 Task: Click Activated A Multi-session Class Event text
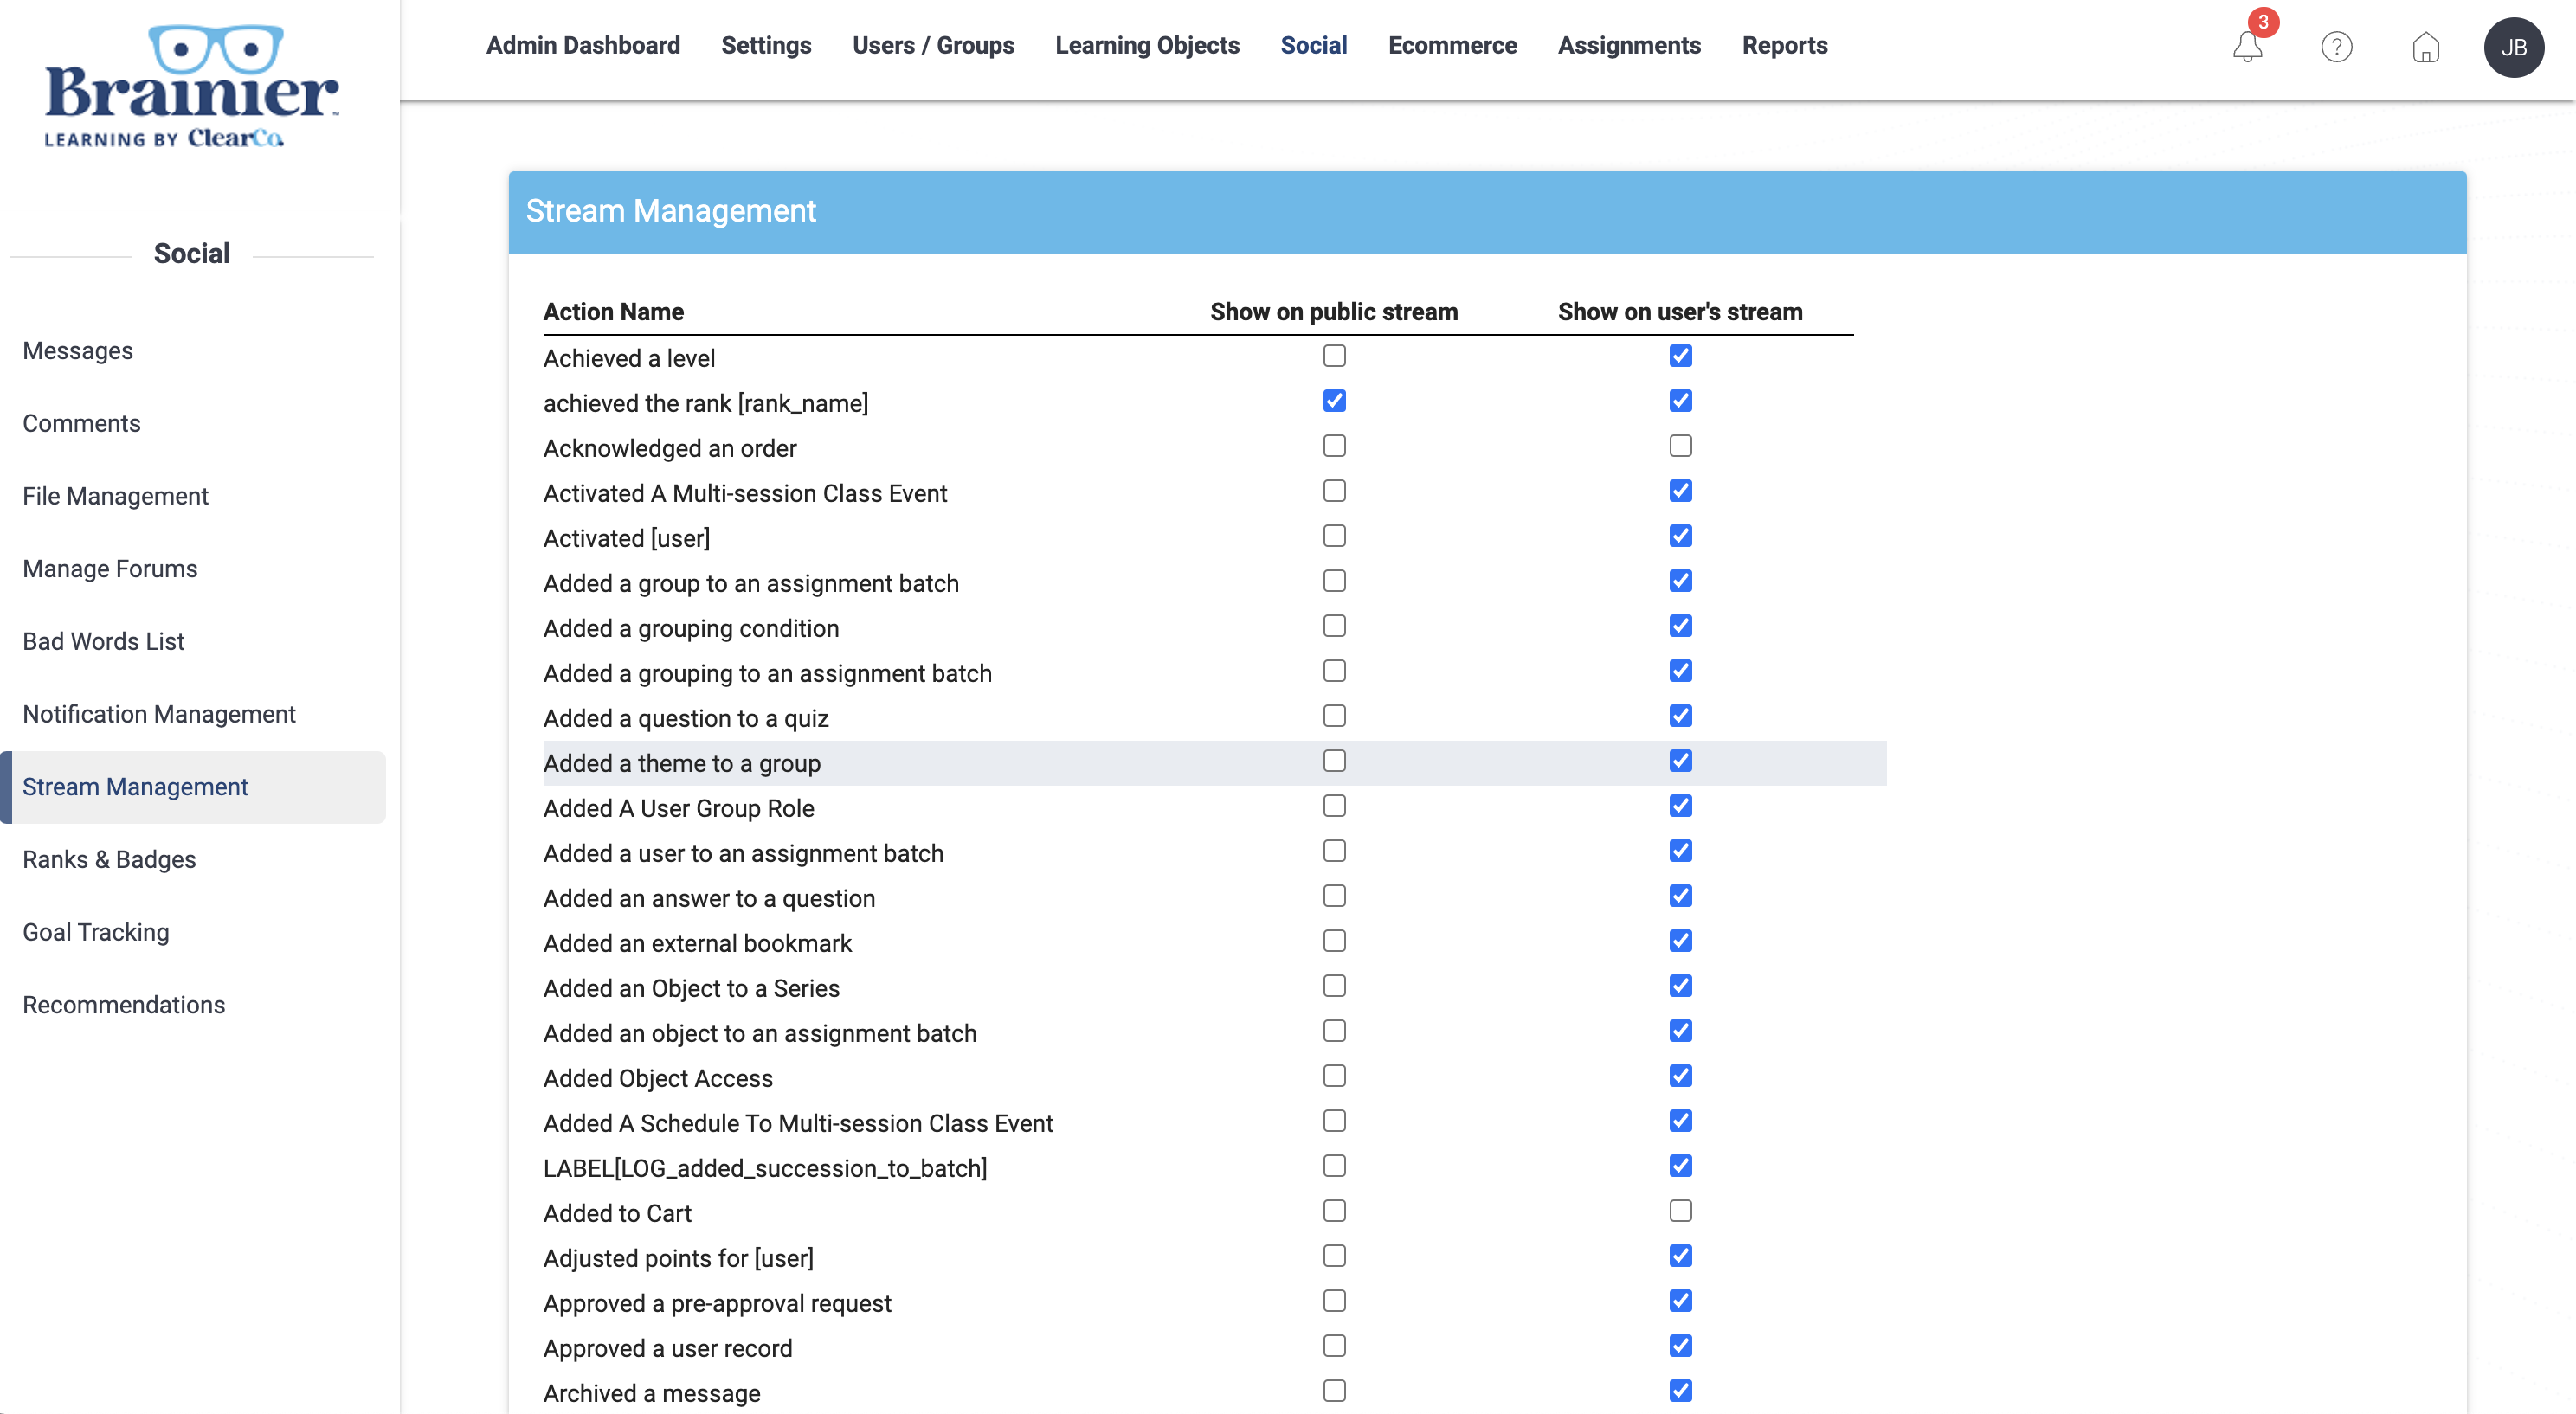[745, 494]
